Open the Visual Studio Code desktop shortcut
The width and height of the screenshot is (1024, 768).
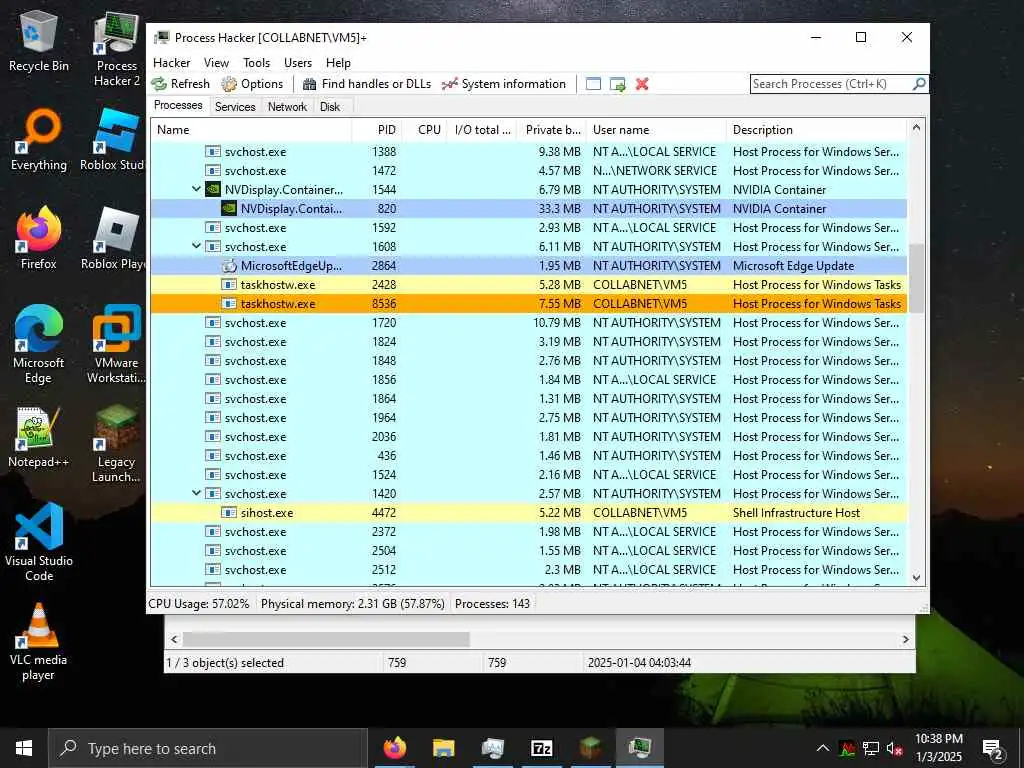tap(39, 542)
